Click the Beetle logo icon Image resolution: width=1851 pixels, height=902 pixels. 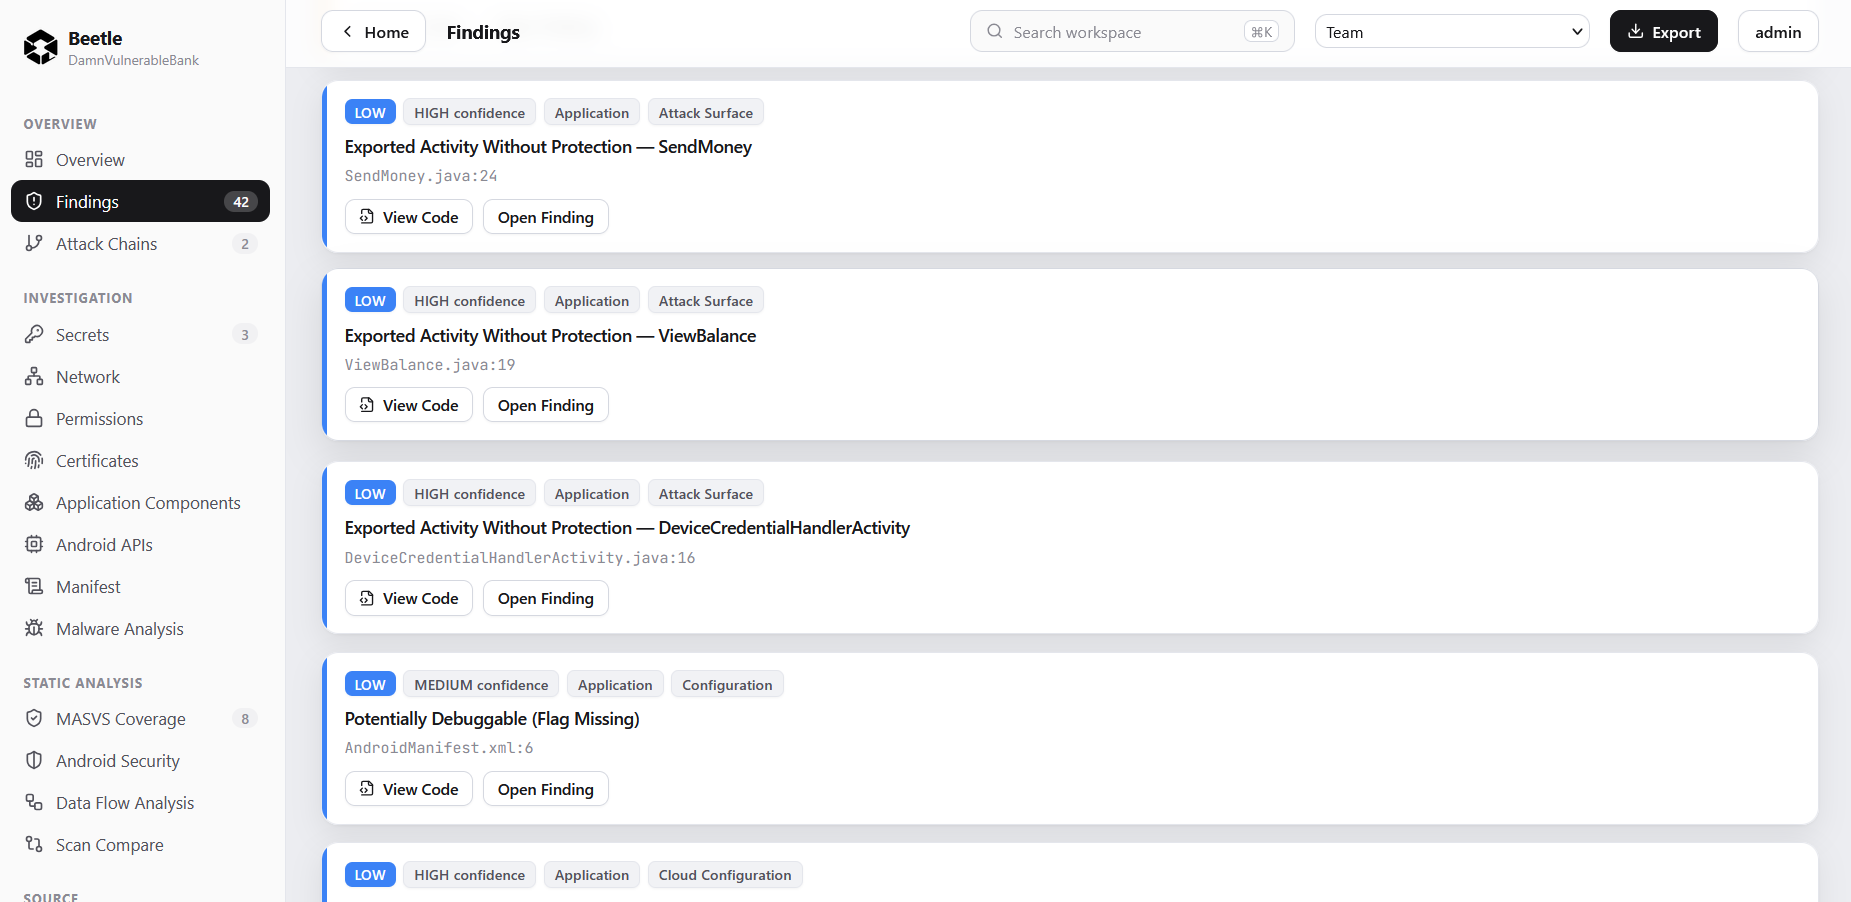[41, 47]
